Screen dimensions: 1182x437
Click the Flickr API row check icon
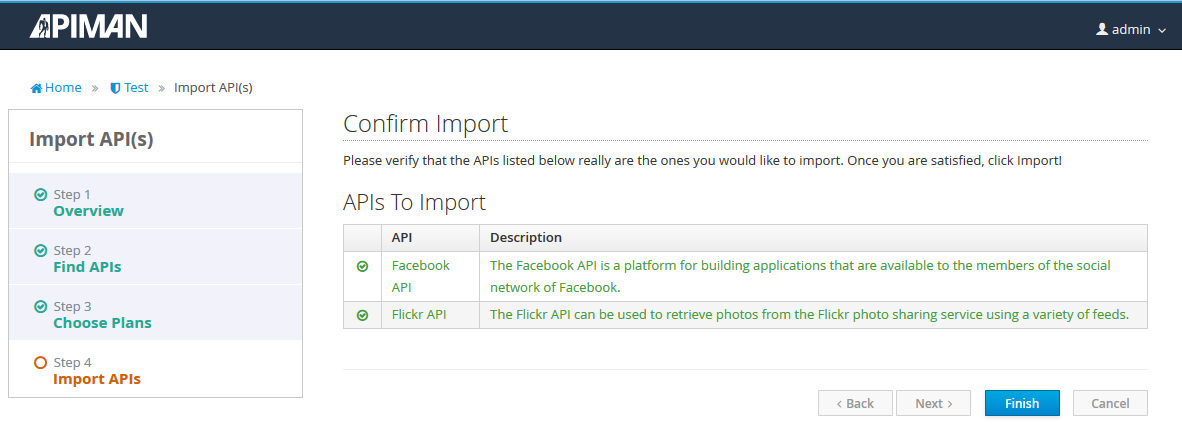[x=363, y=316]
